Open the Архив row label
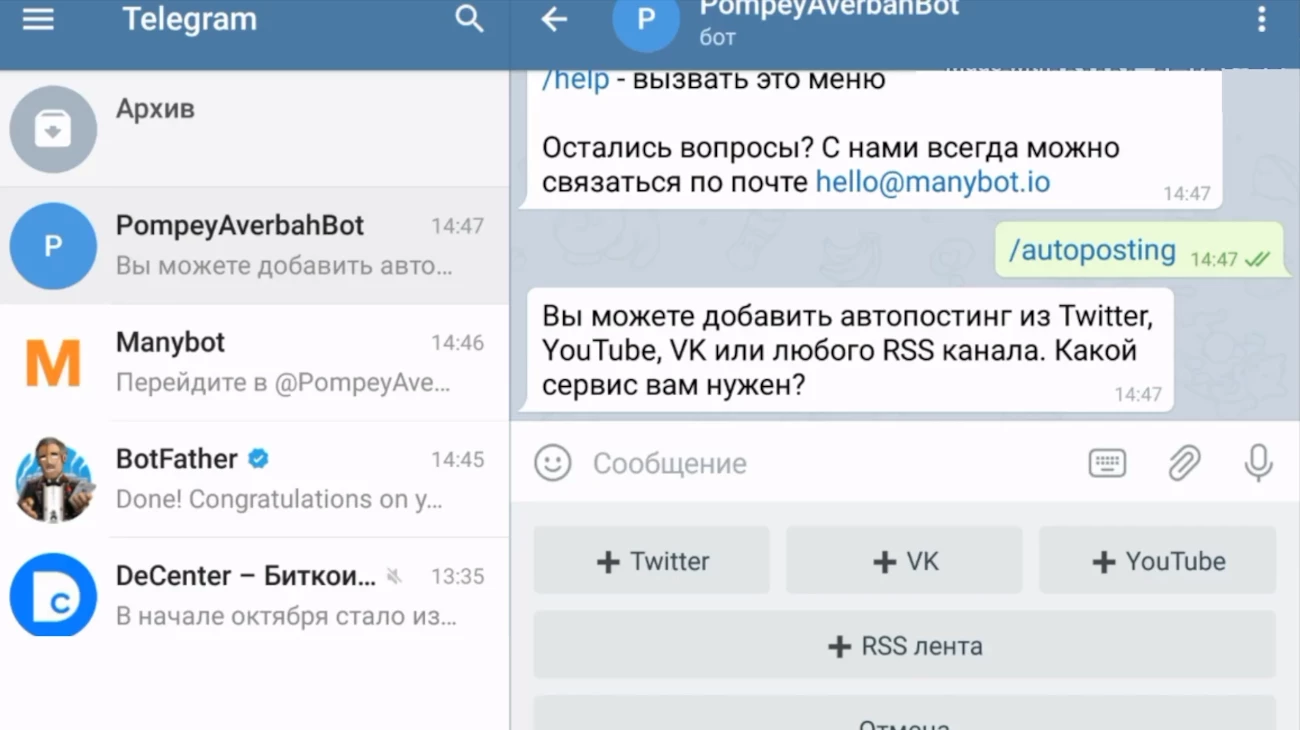This screenshot has width=1300, height=730. (x=155, y=108)
